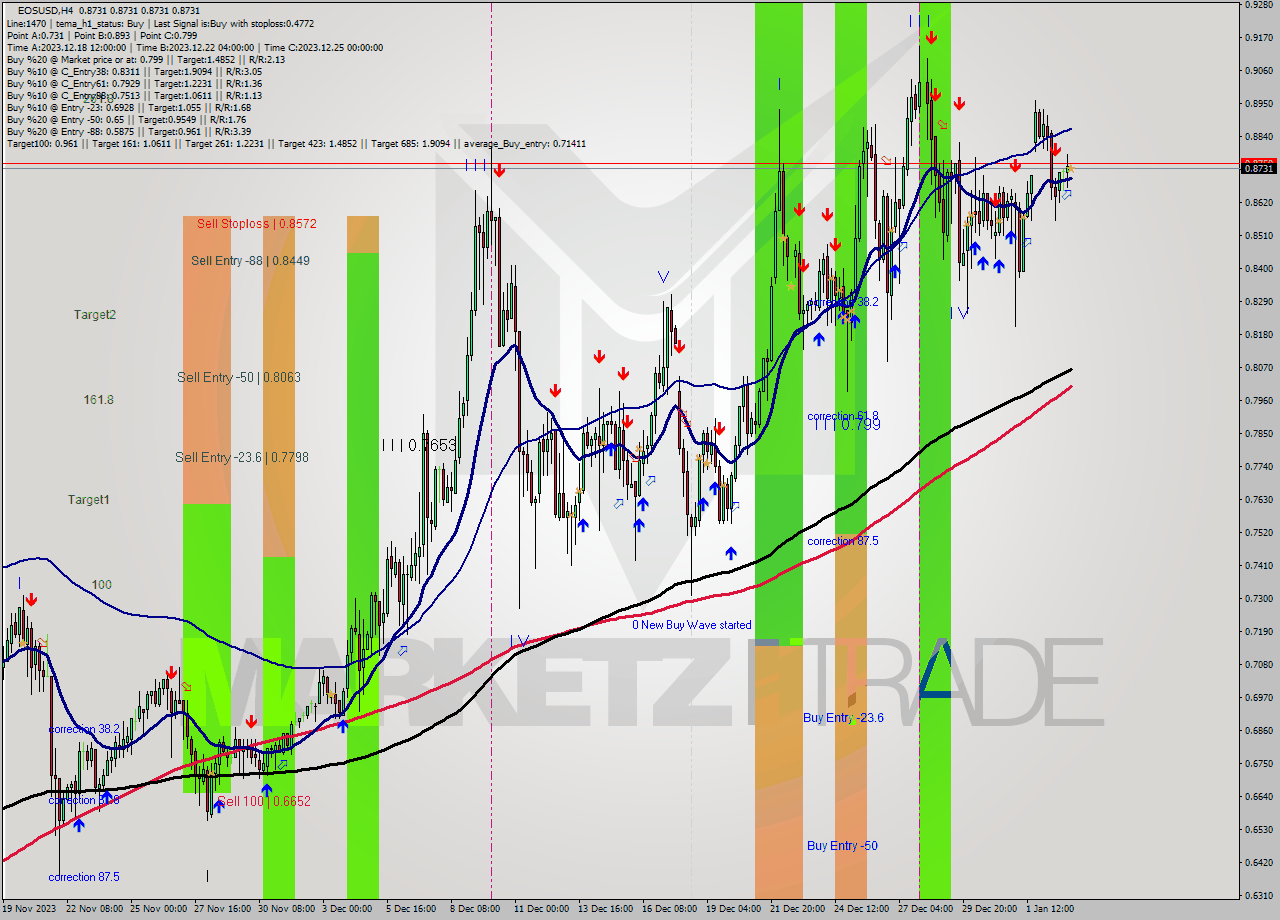Click the 'I I I 0.7653' wave label

tap(418, 445)
